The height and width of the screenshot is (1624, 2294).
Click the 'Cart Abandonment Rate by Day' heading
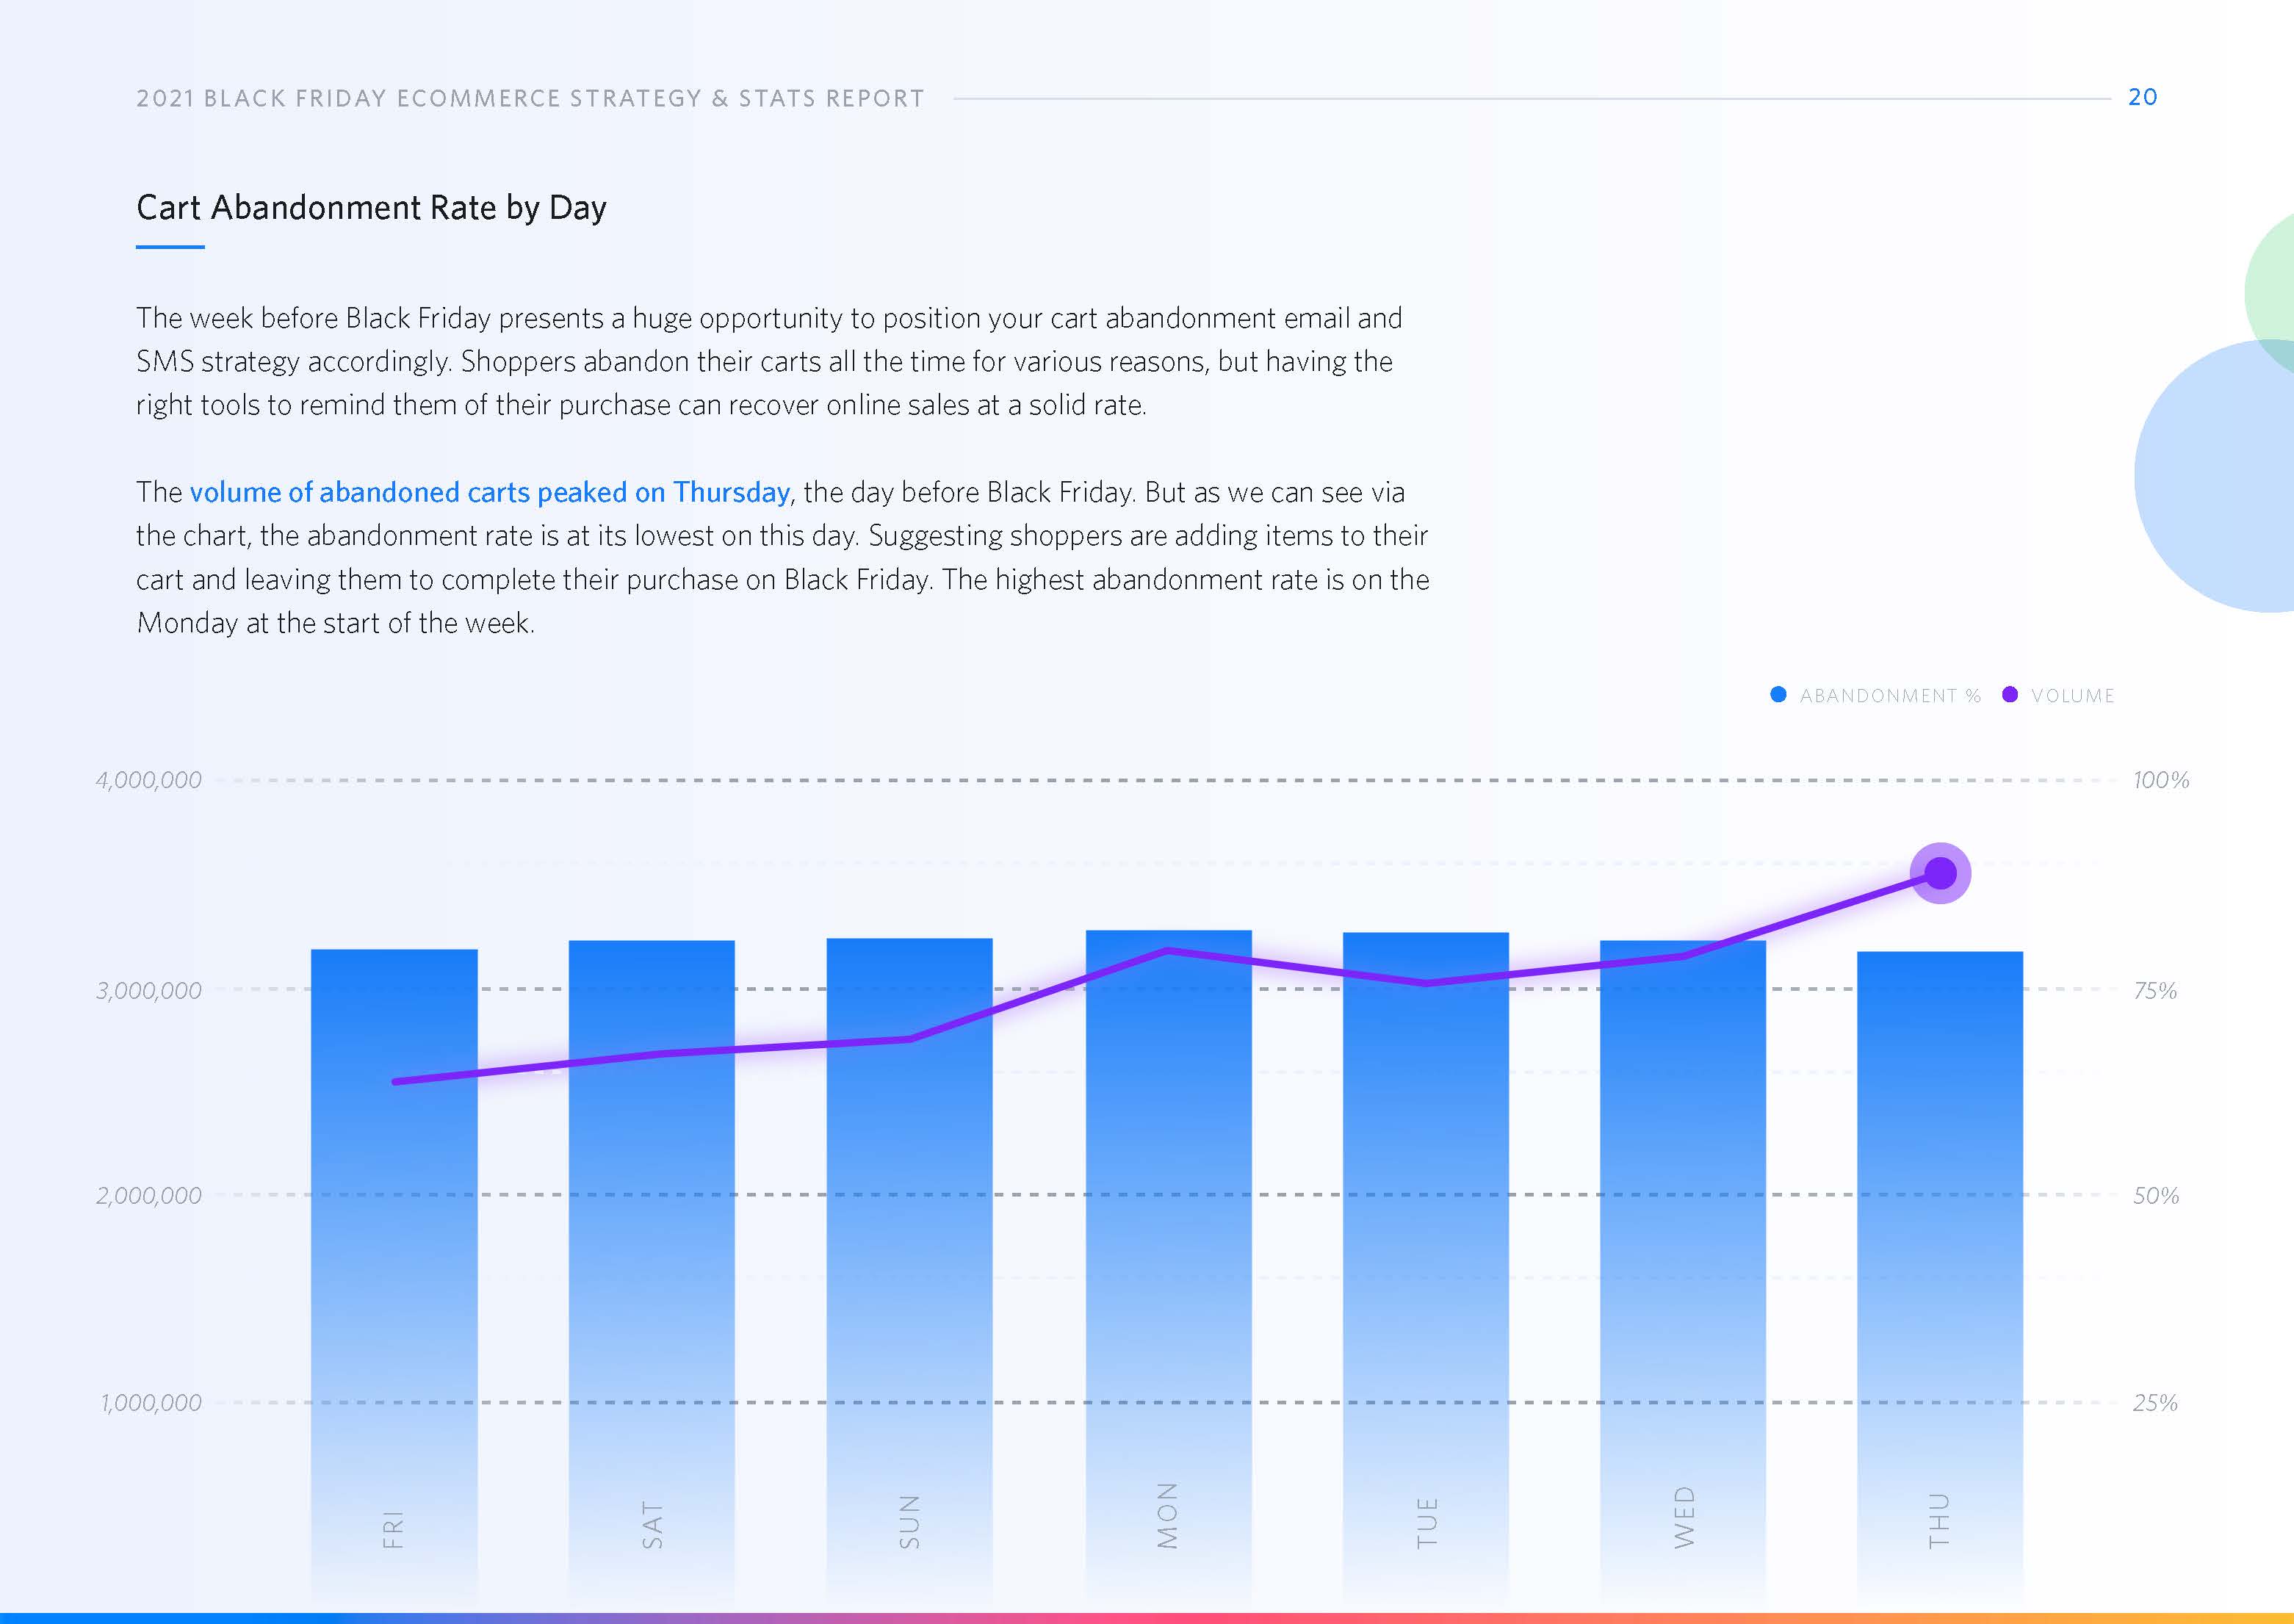point(371,208)
